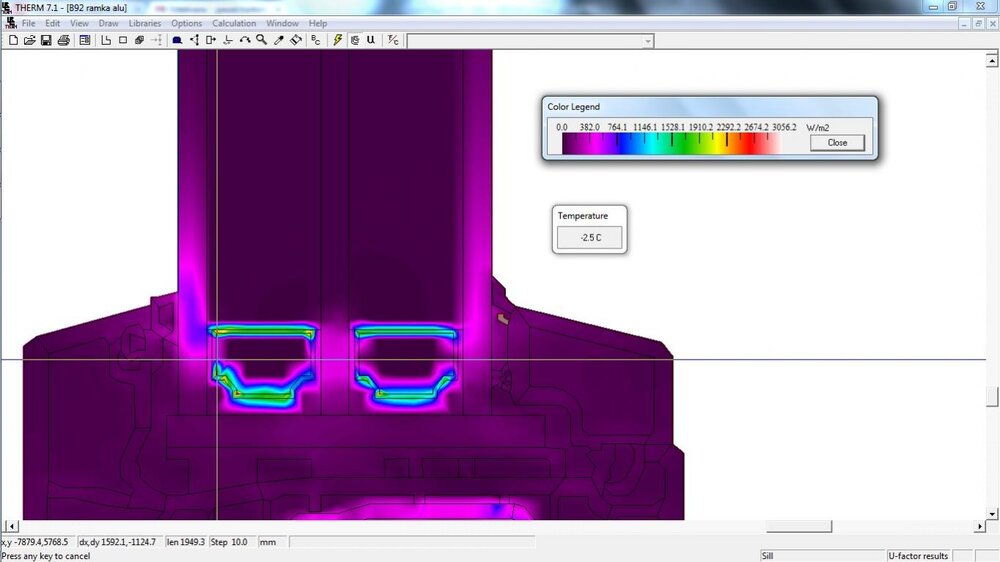1000x562 pixels.
Task: Close the Color Legend panel
Action: (837, 143)
